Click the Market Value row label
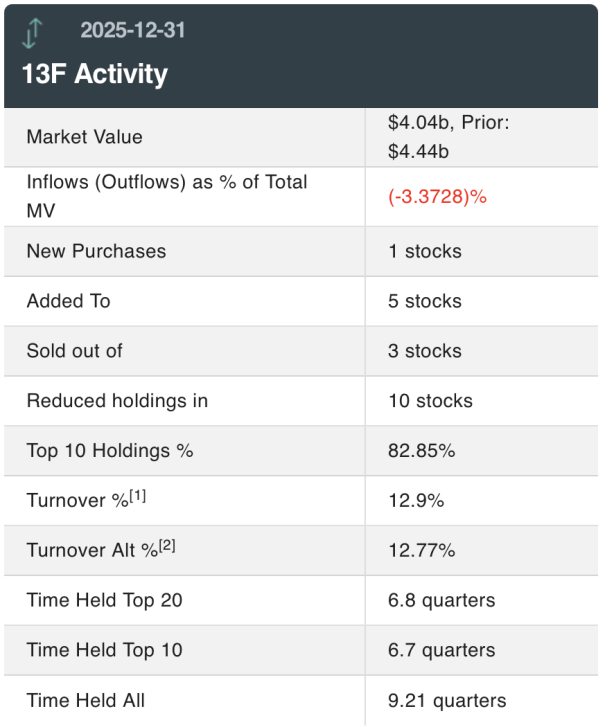 point(84,137)
